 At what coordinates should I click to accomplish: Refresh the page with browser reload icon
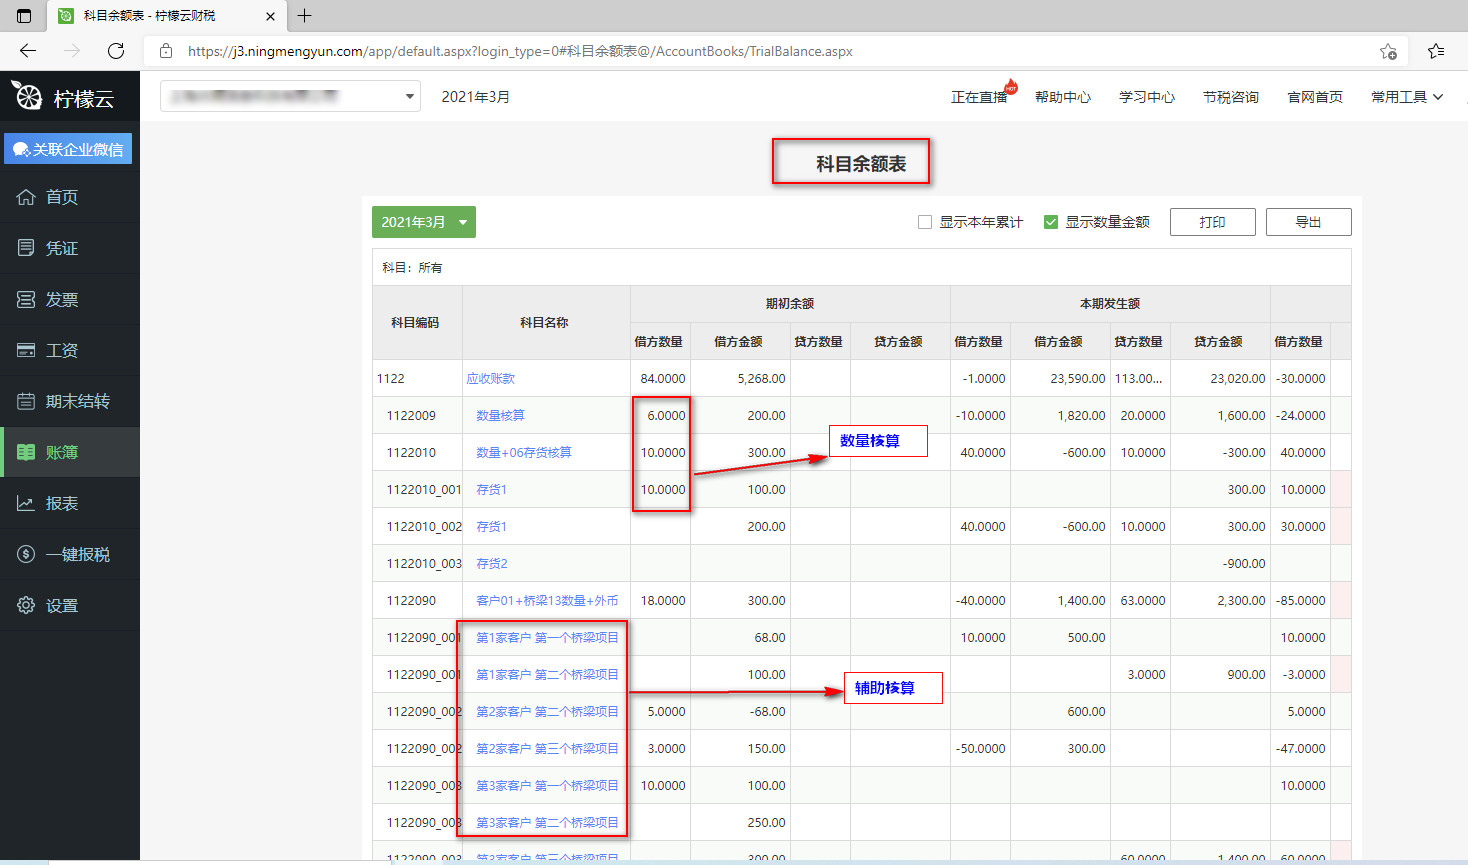pos(116,51)
